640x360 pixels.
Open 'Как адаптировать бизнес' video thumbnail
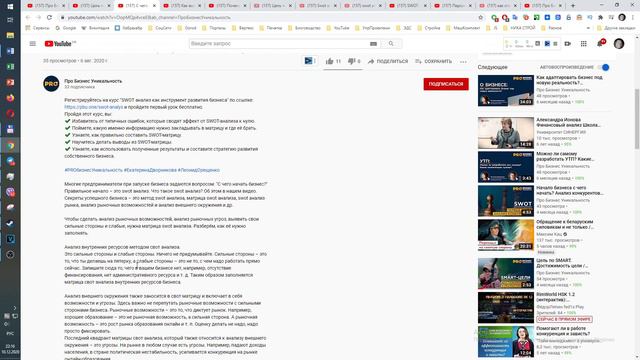pyautogui.click(x=506, y=91)
